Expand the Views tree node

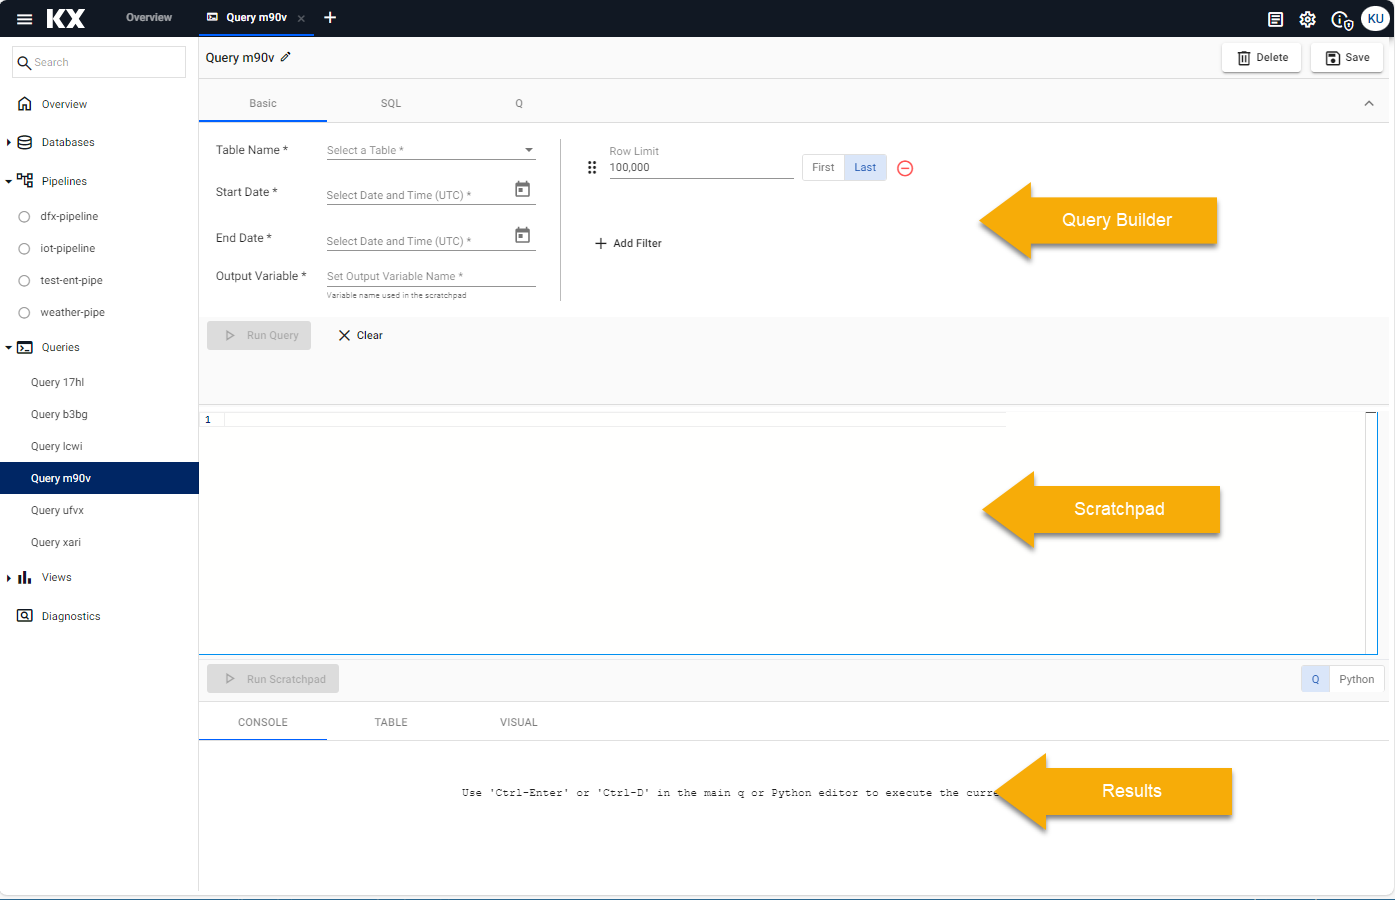click(x=9, y=577)
